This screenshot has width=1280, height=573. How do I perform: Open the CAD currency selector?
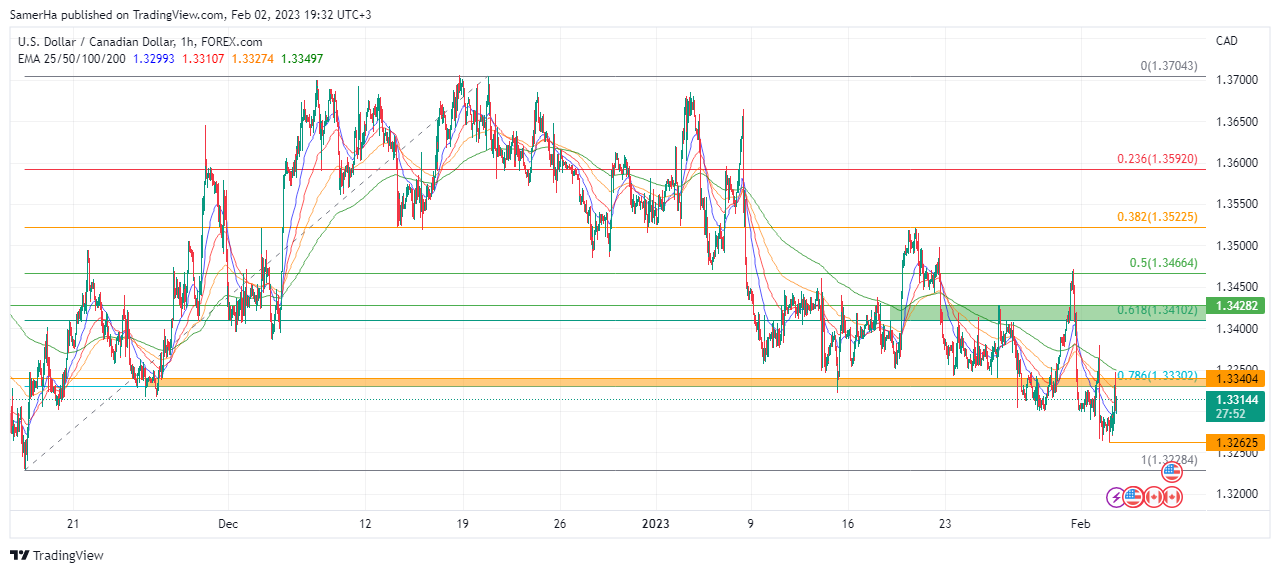(x=1226, y=41)
